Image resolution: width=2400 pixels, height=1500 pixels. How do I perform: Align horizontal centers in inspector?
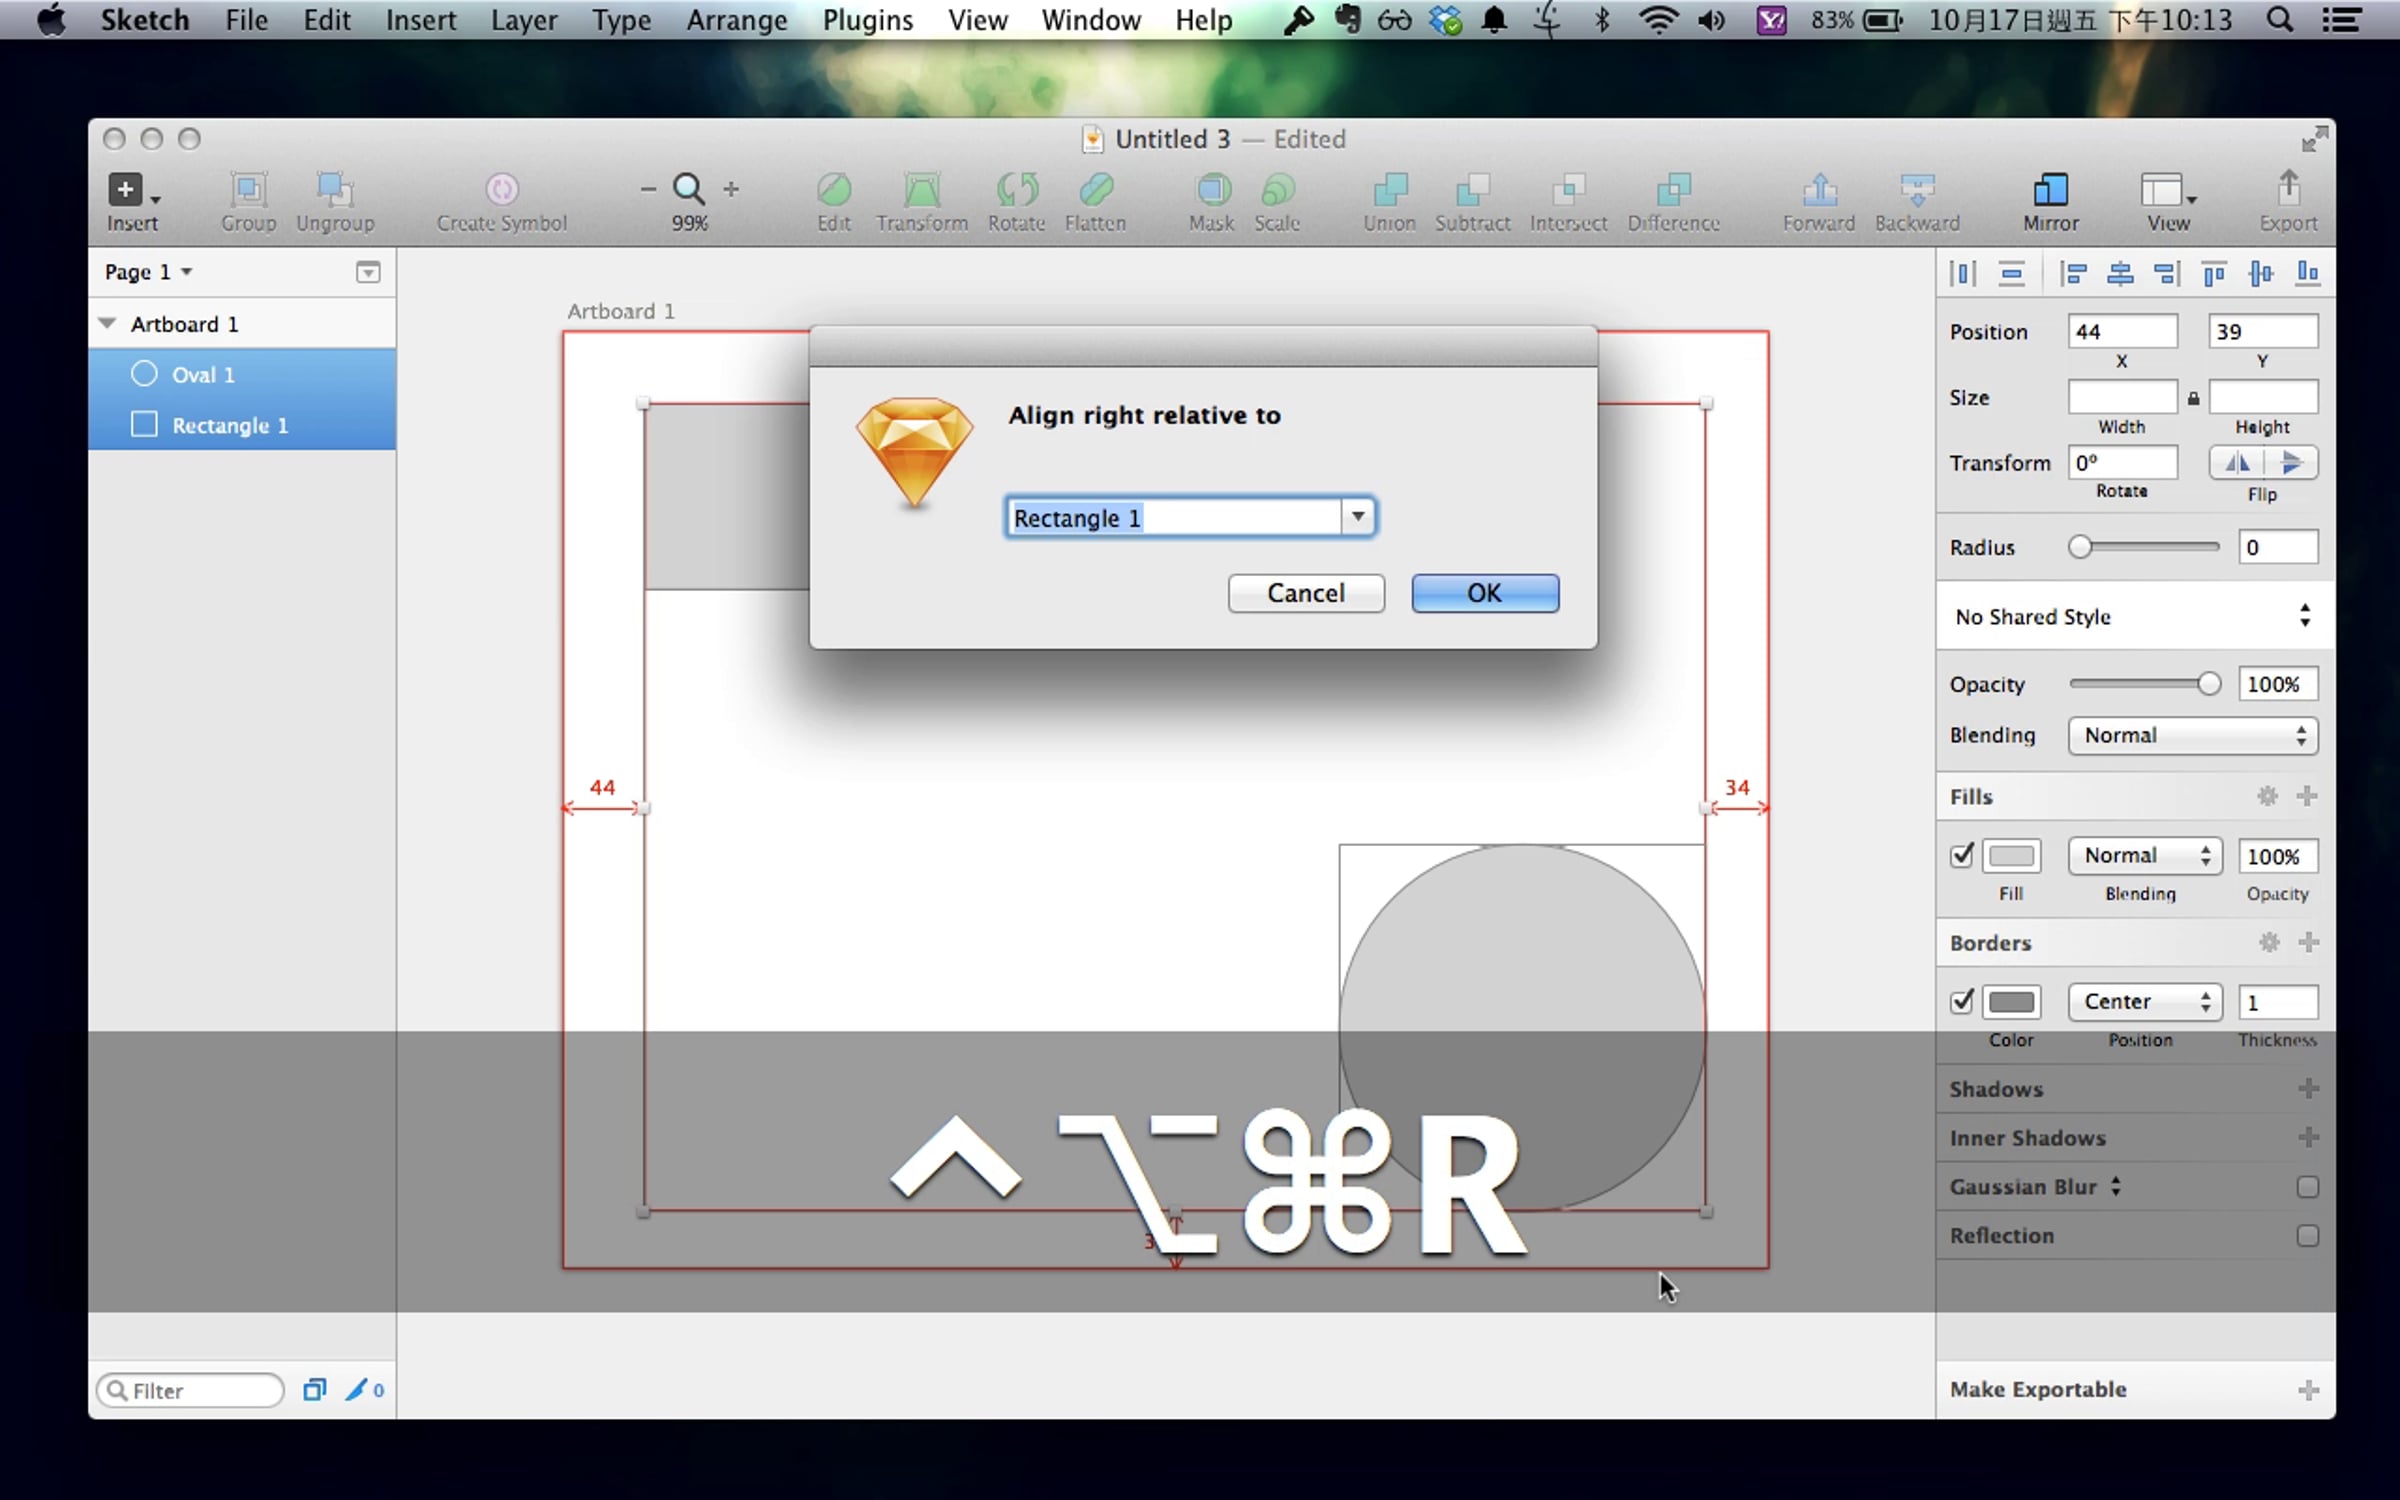2120,273
